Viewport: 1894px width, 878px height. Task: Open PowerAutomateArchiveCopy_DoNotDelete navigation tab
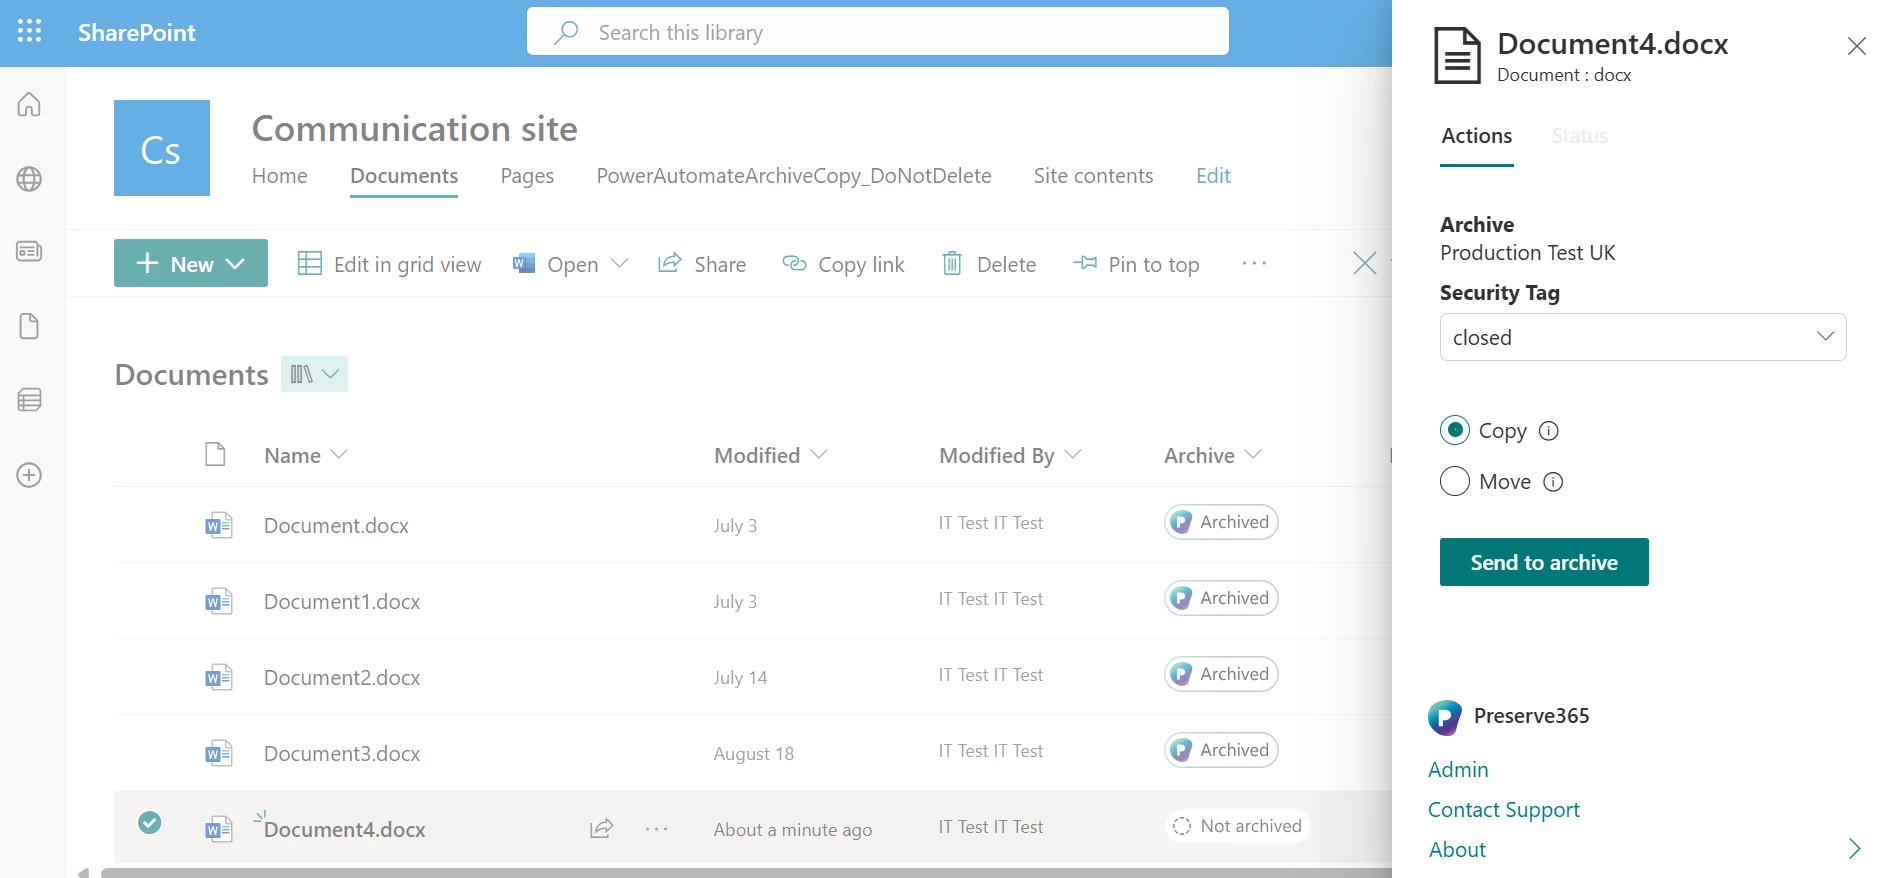pos(794,176)
